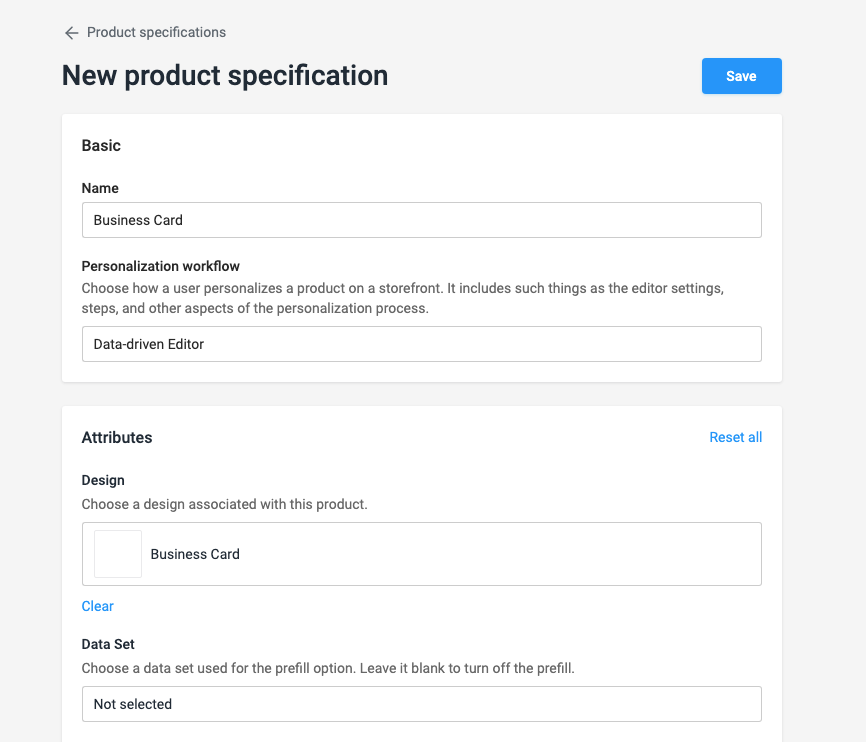
Task: Click the Basic section heading
Action: pos(101,146)
